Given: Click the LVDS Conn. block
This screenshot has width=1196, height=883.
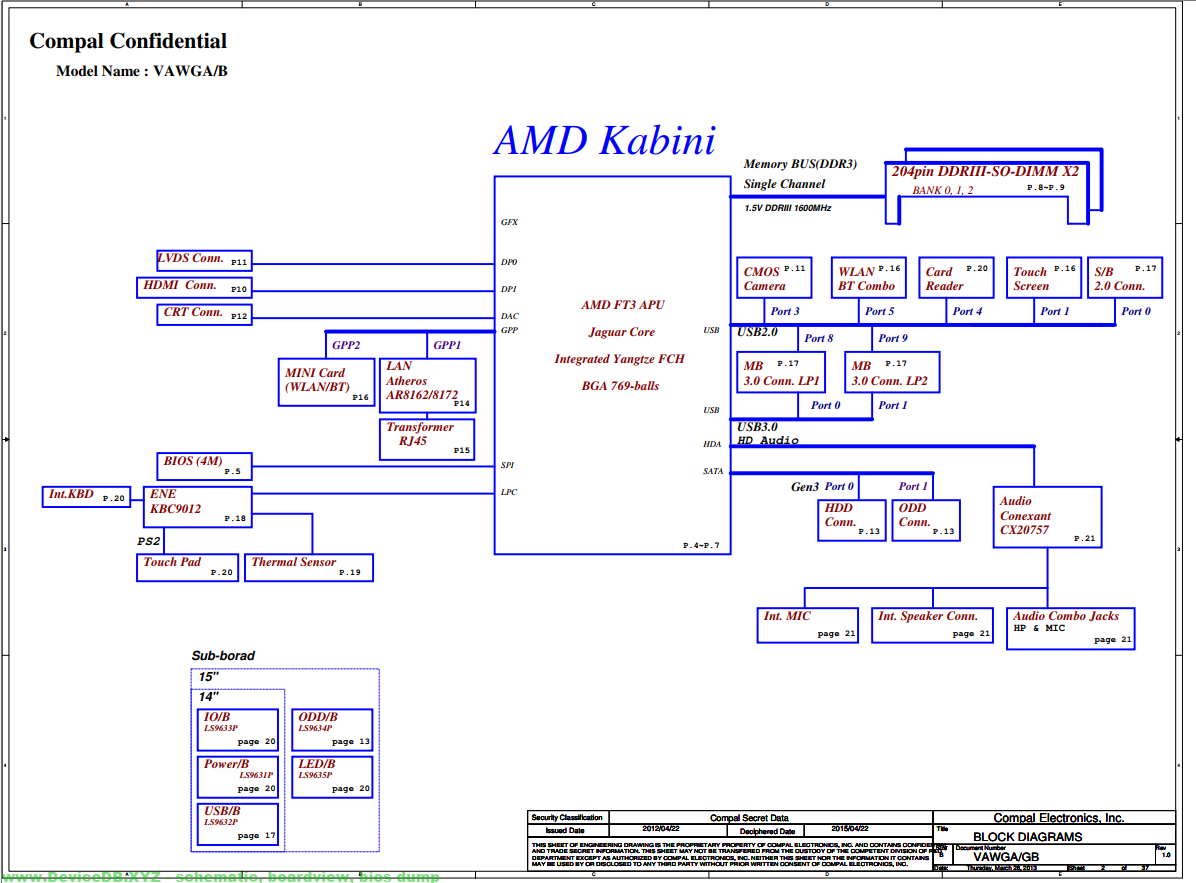Looking at the screenshot, I should tap(204, 260).
